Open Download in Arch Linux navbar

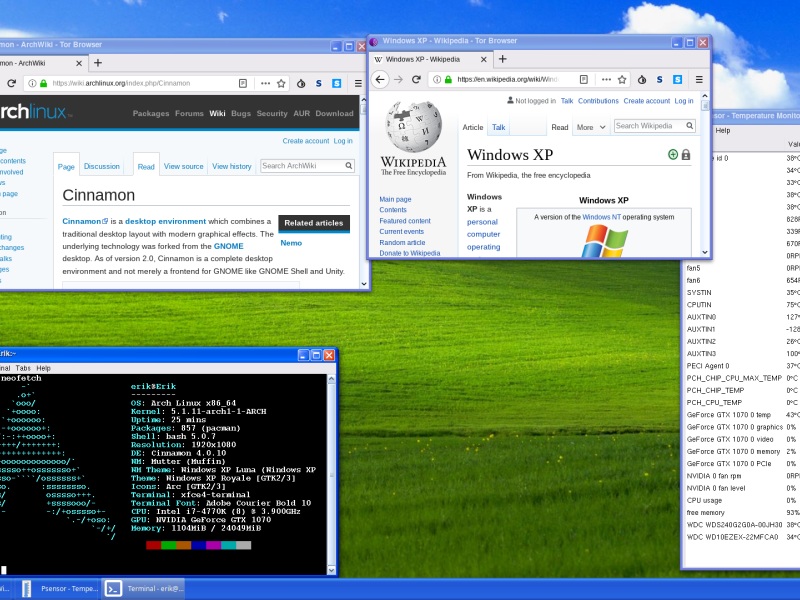(334, 113)
